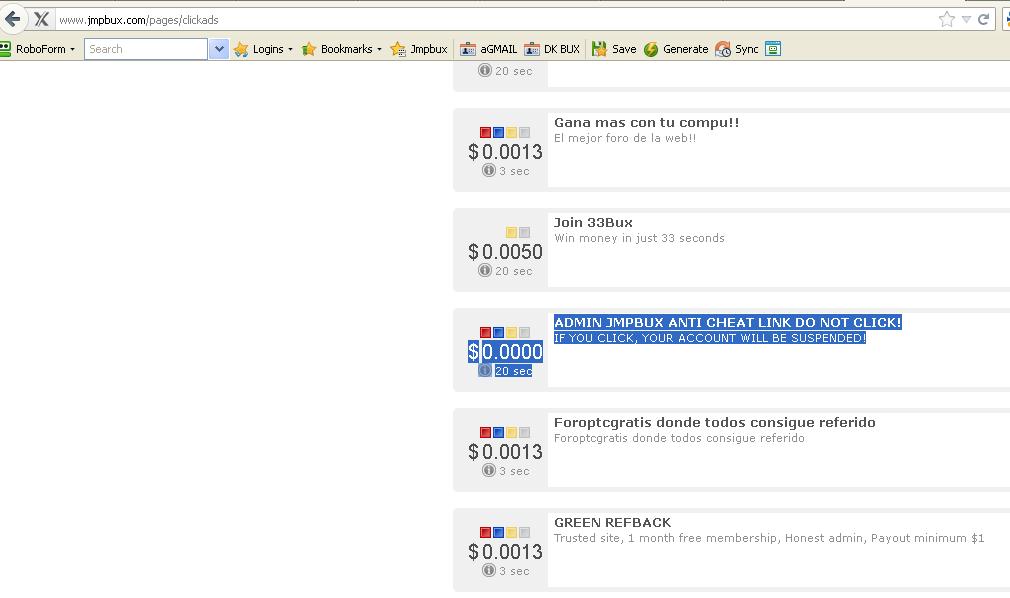The image size is (1010, 598).
Task: Click the $0.0013 value in Gana mas card
Action: [x=506, y=151]
